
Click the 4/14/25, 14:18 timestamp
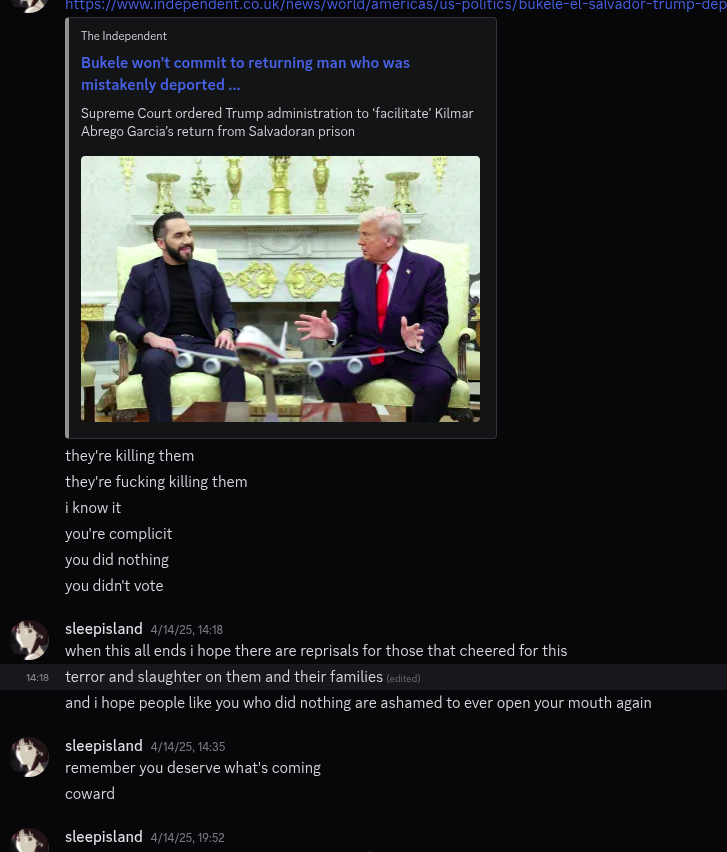(187, 630)
